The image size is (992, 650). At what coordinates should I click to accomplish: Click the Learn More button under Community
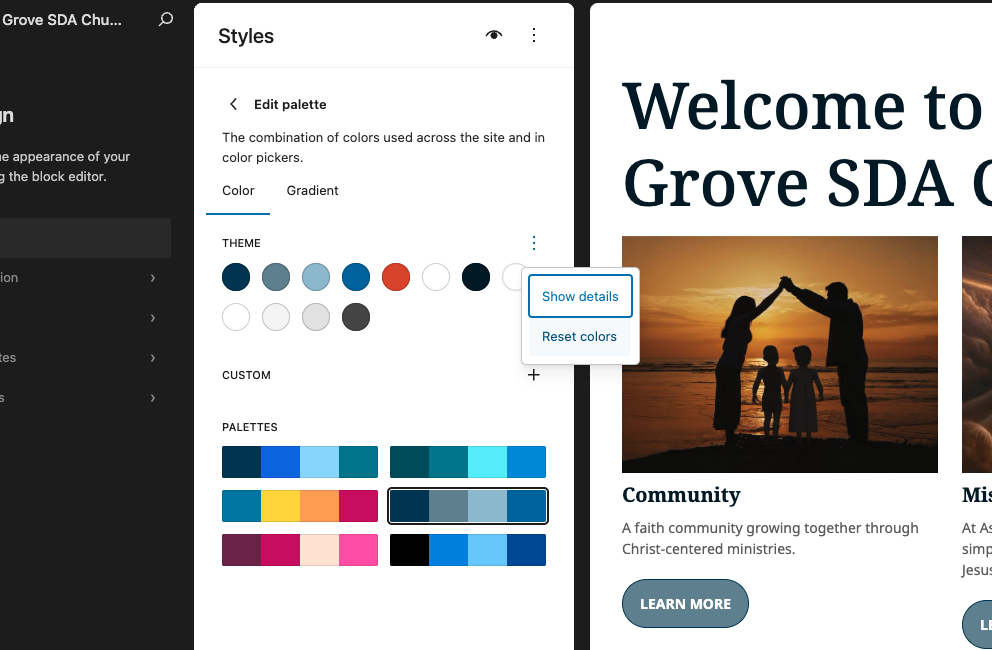tap(685, 604)
